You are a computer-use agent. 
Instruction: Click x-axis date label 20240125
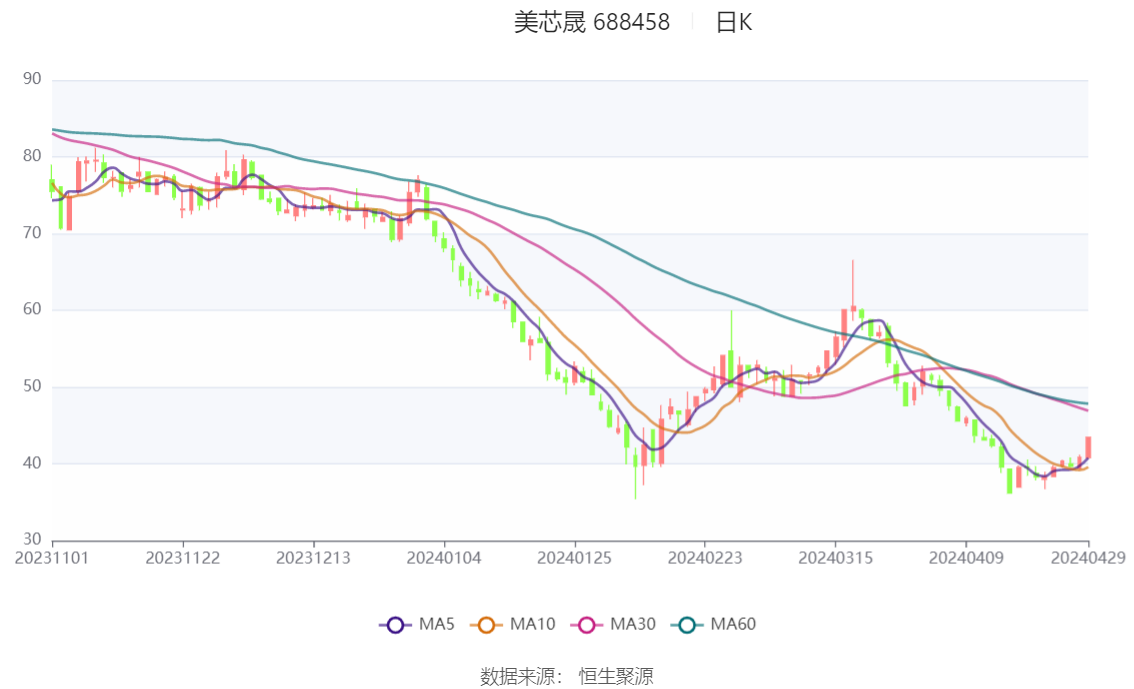click(x=574, y=558)
